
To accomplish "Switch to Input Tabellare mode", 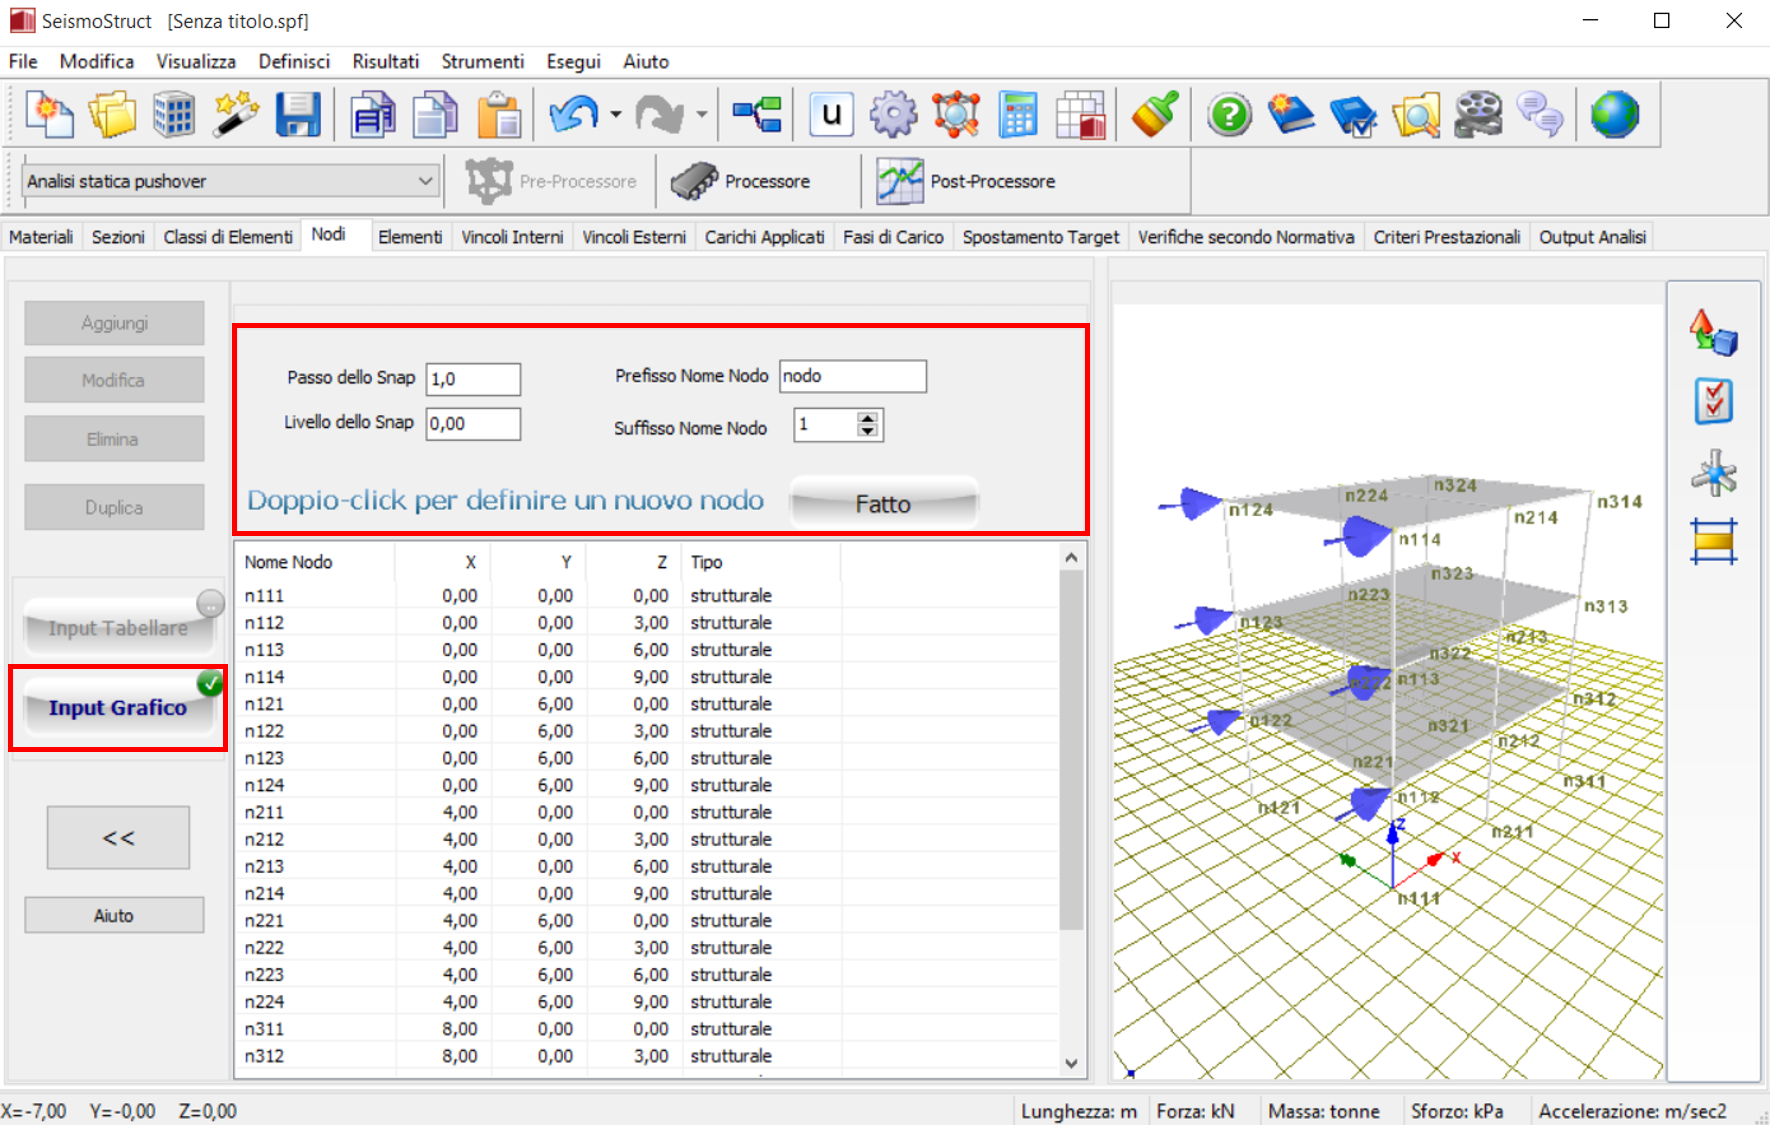I will click(118, 628).
